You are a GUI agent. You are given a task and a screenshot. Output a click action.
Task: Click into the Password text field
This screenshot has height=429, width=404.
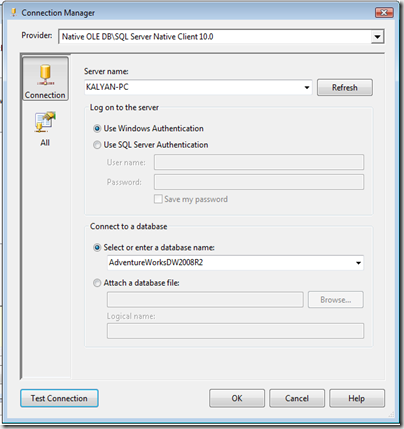pyautogui.click(x=259, y=182)
